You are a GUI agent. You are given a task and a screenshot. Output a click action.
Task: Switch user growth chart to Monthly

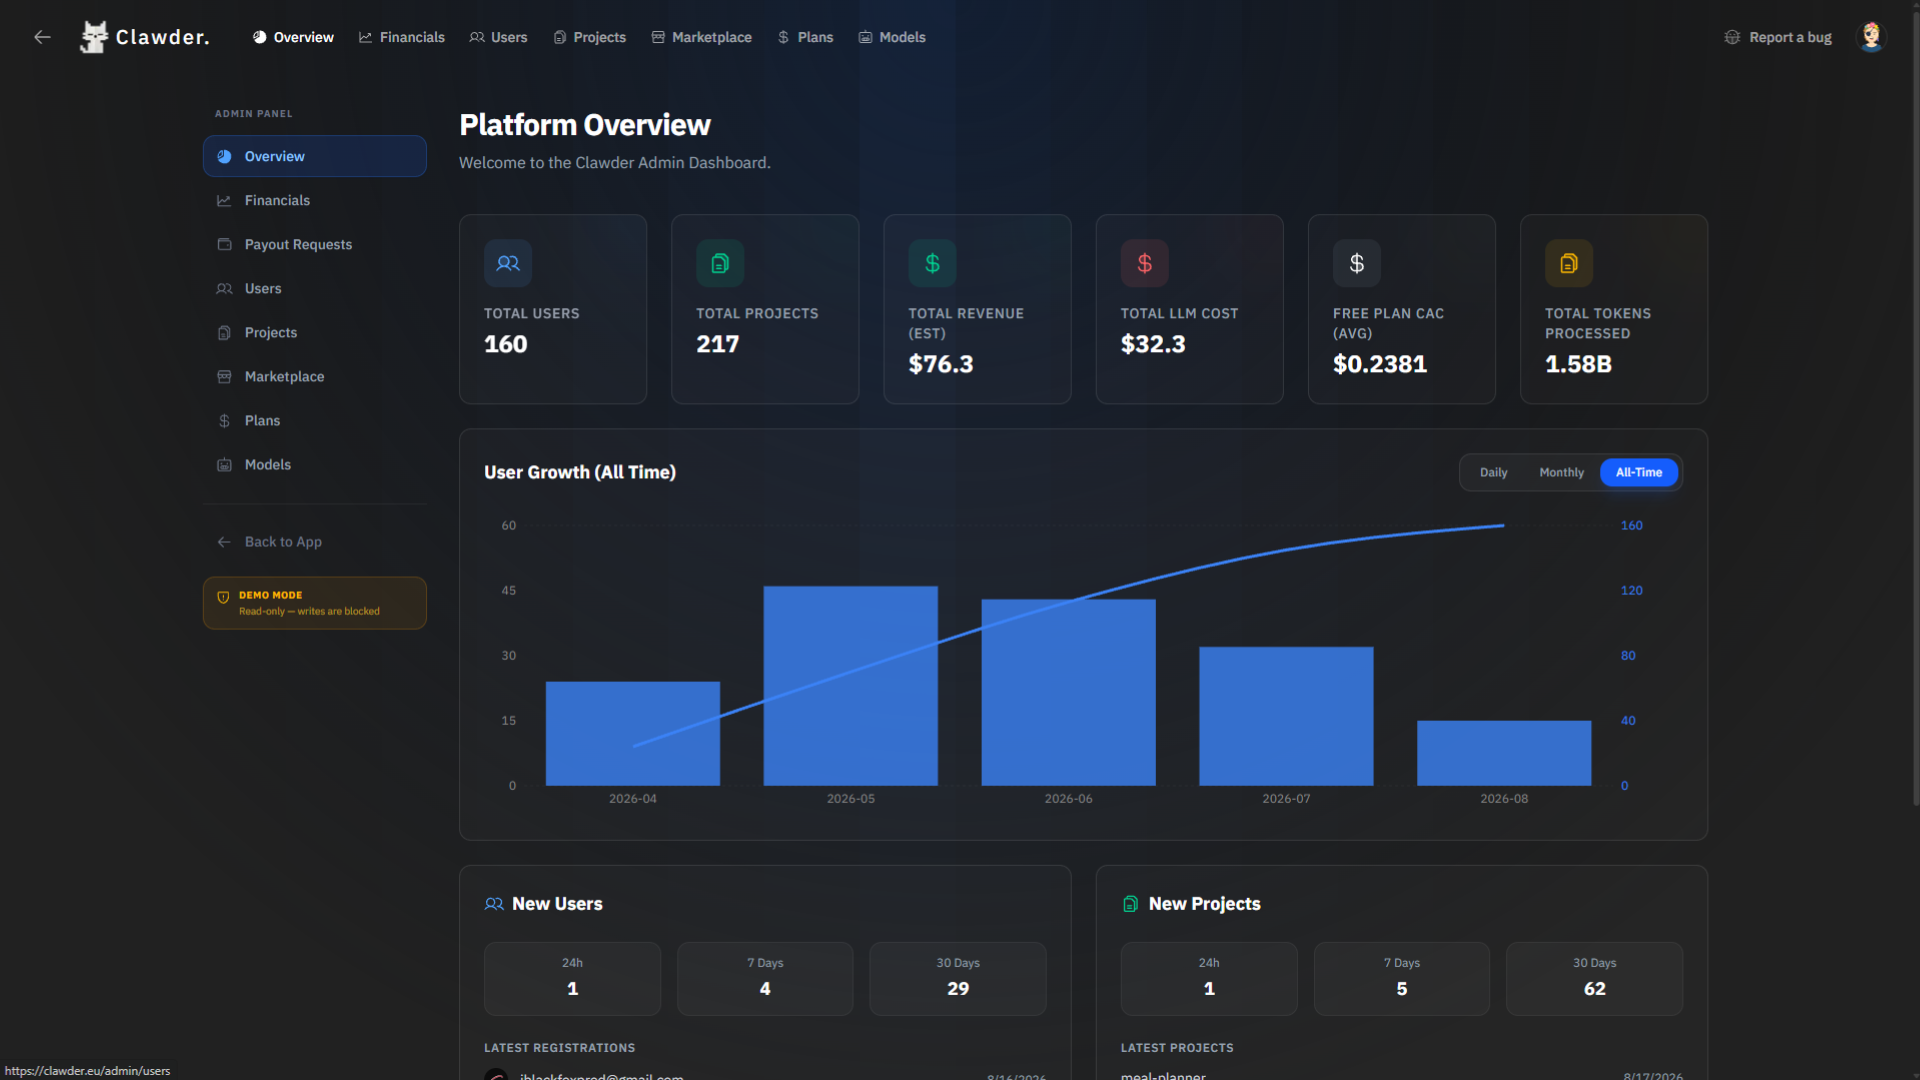pos(1561,472)
